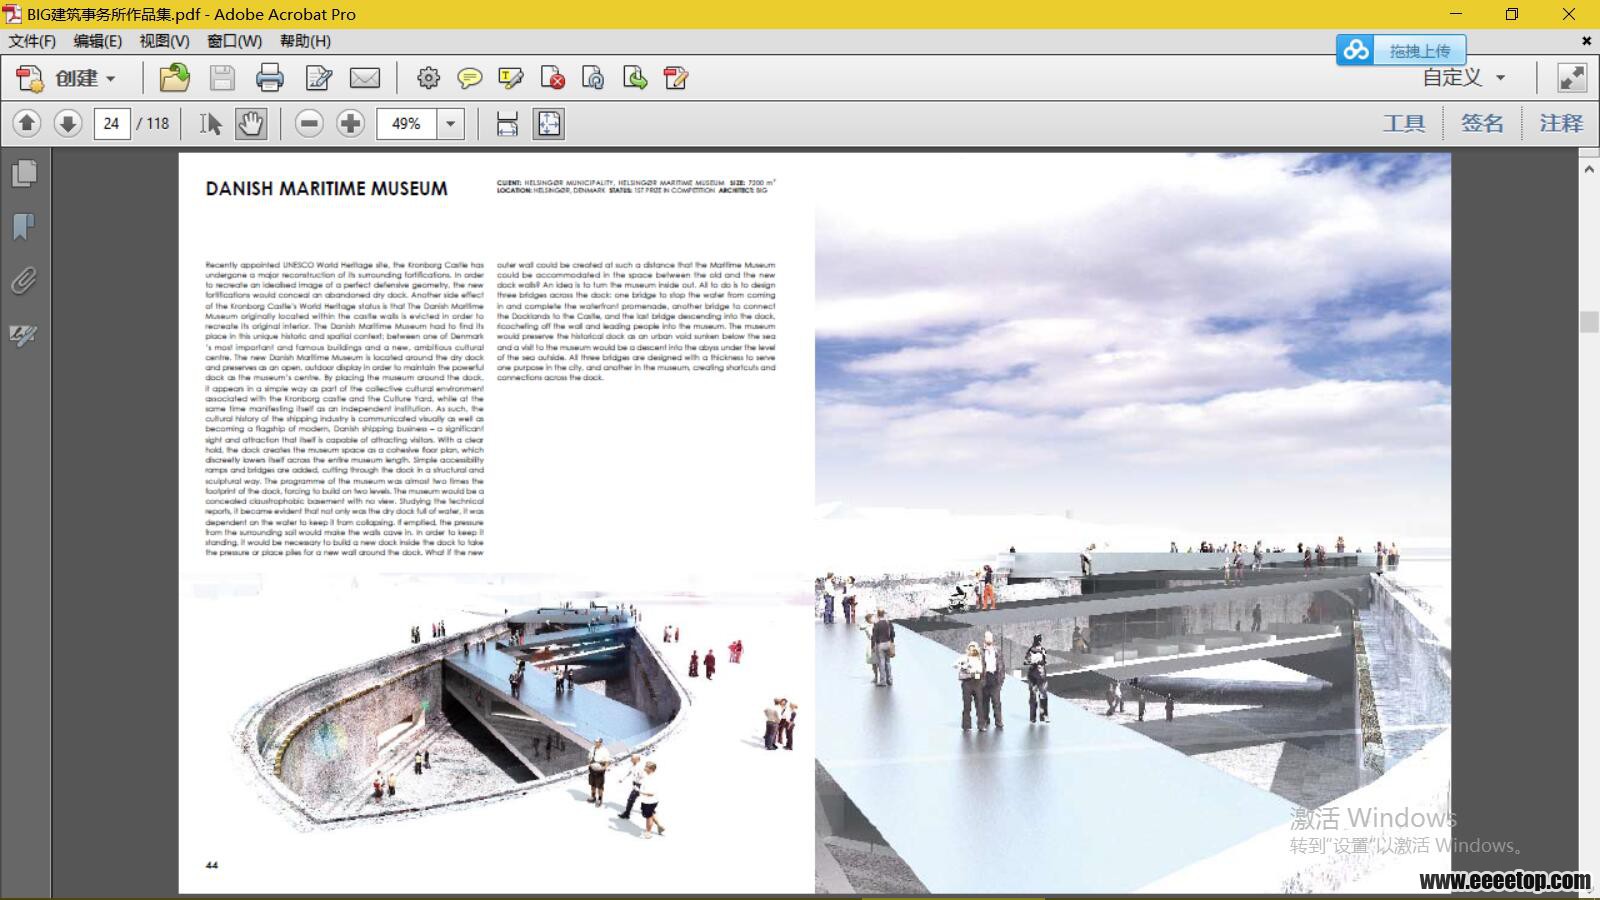Send the file by email envelope icon
The width and height of the screenshot is (1600, 900).
click(x=365, y=78)
